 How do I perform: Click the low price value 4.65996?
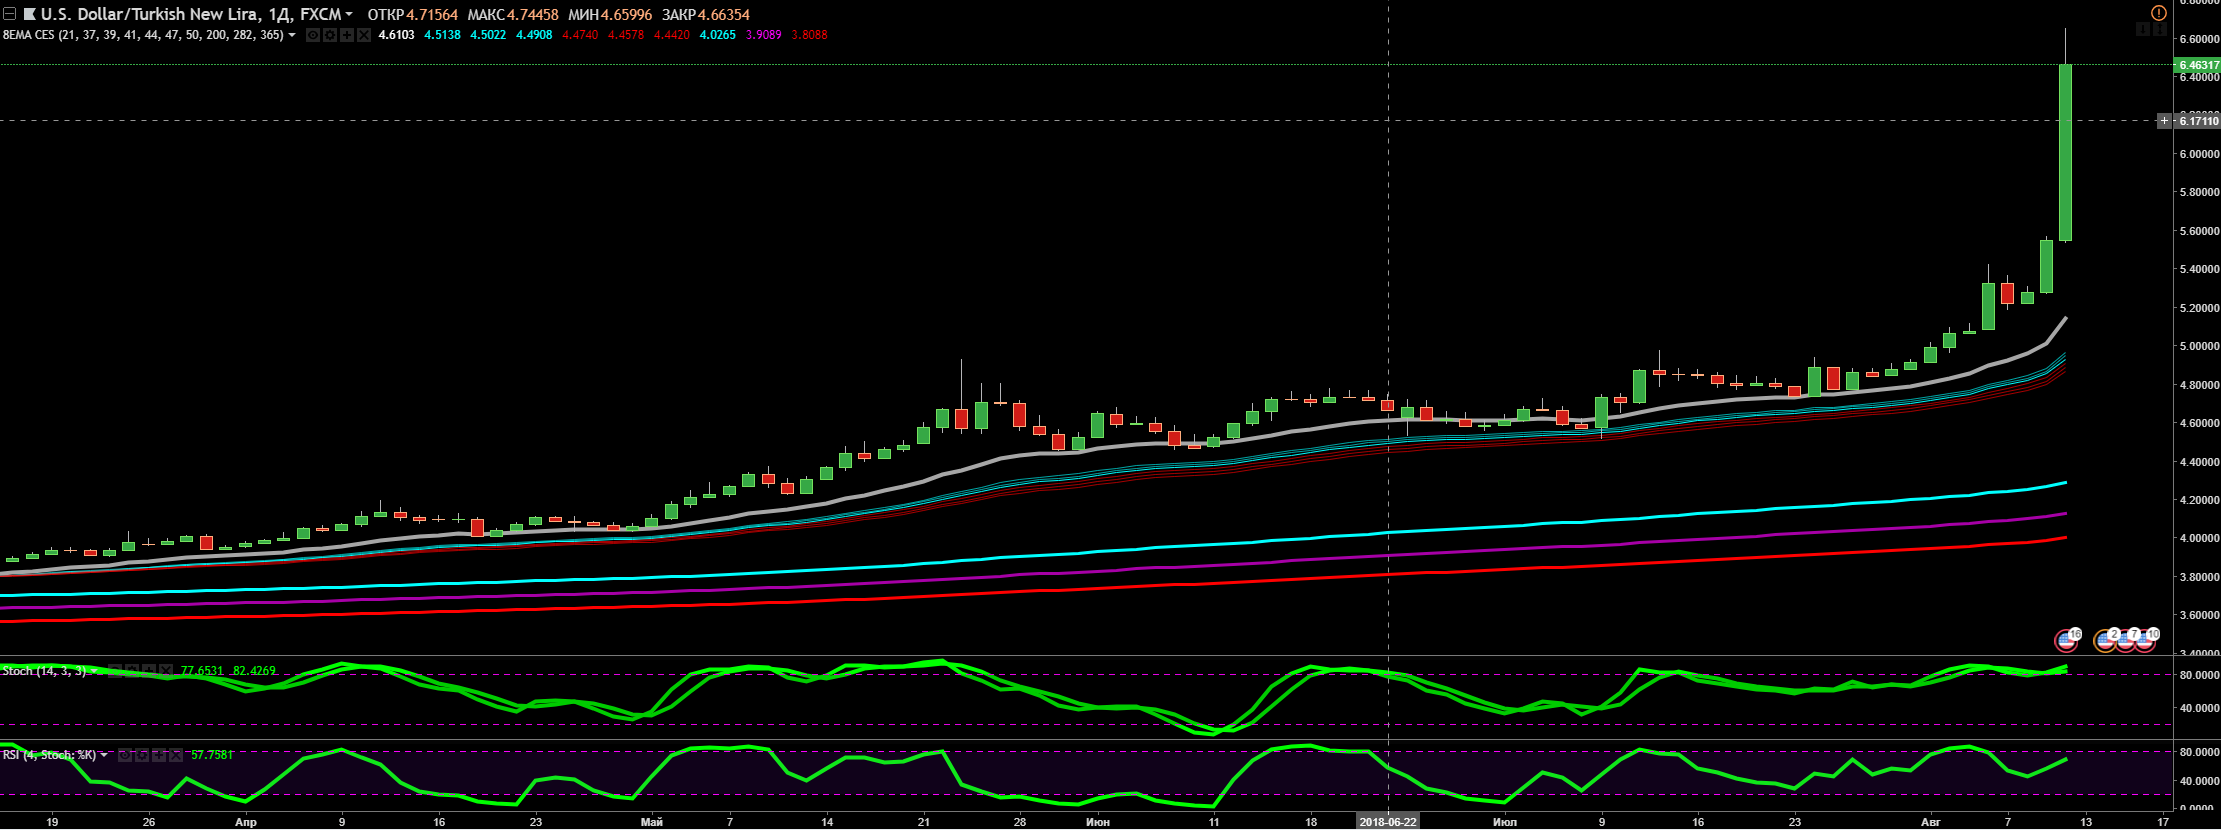pos(626,15)
